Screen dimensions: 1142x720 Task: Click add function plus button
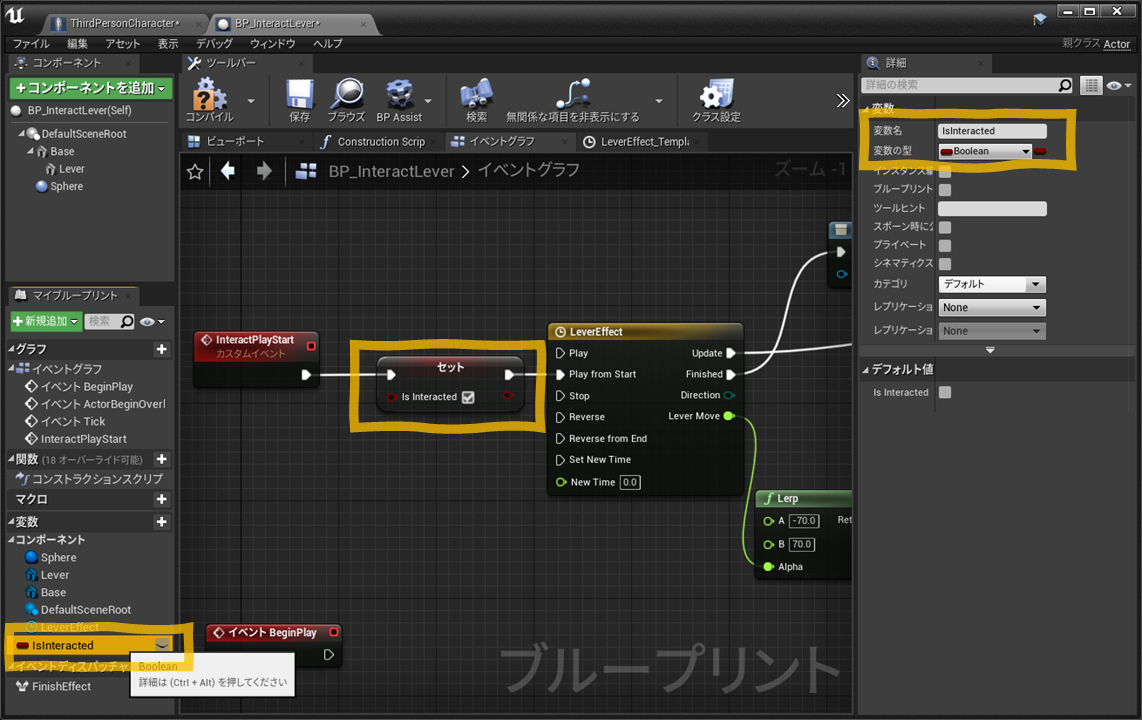click(x=162, y=459)
